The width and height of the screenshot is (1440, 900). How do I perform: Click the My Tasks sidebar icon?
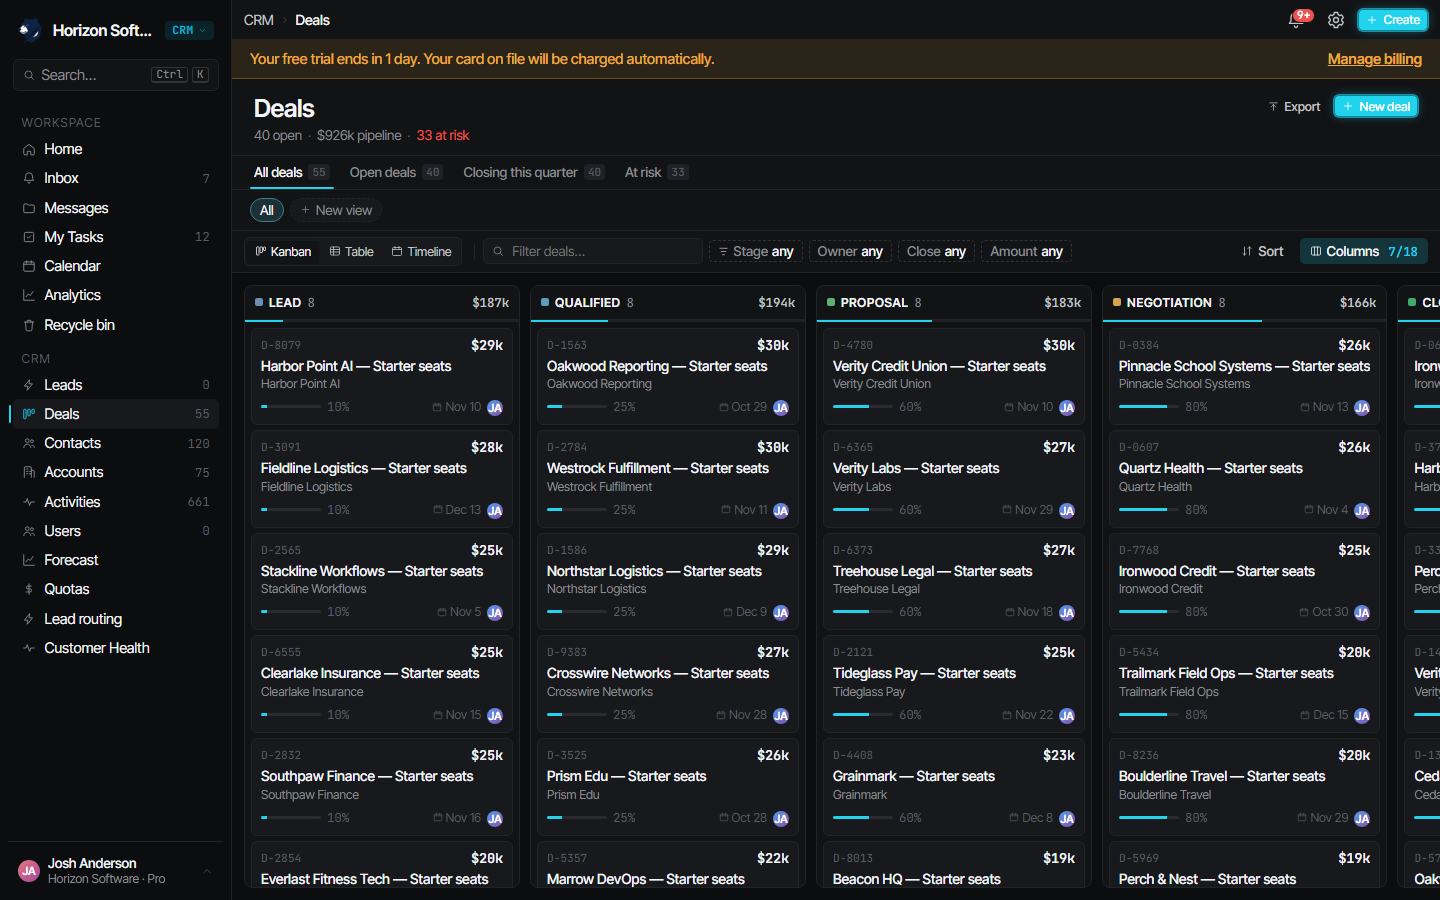[29, 237]
